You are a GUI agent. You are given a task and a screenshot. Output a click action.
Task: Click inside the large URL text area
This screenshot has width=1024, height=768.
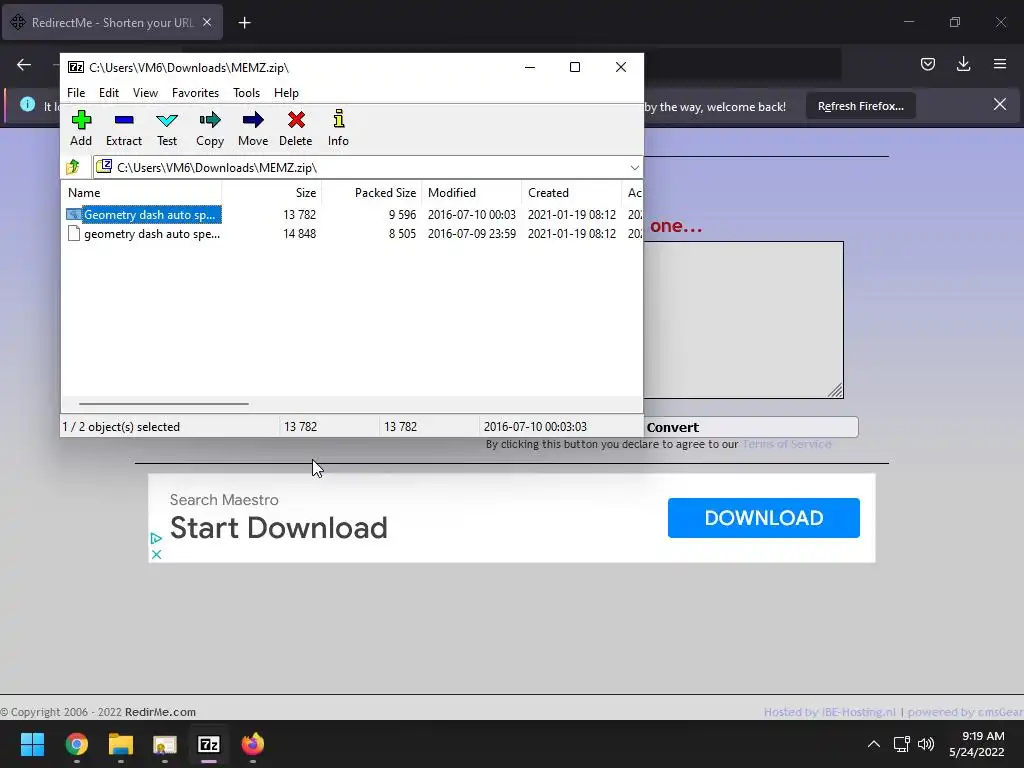743,320
